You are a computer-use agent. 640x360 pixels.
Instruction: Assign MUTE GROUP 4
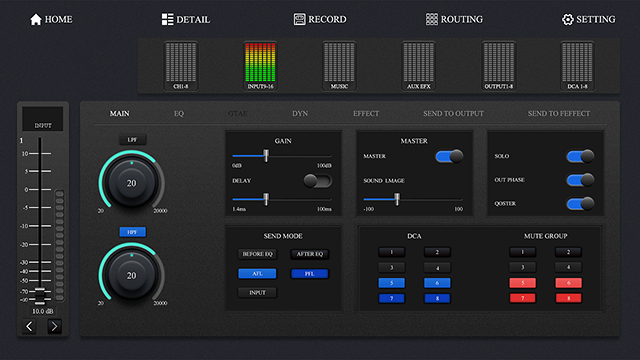tap(568, 267)
